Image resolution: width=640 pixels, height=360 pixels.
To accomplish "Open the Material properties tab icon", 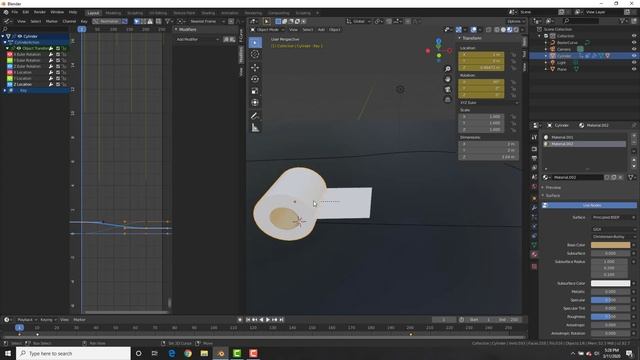I will tap(534, 254).
